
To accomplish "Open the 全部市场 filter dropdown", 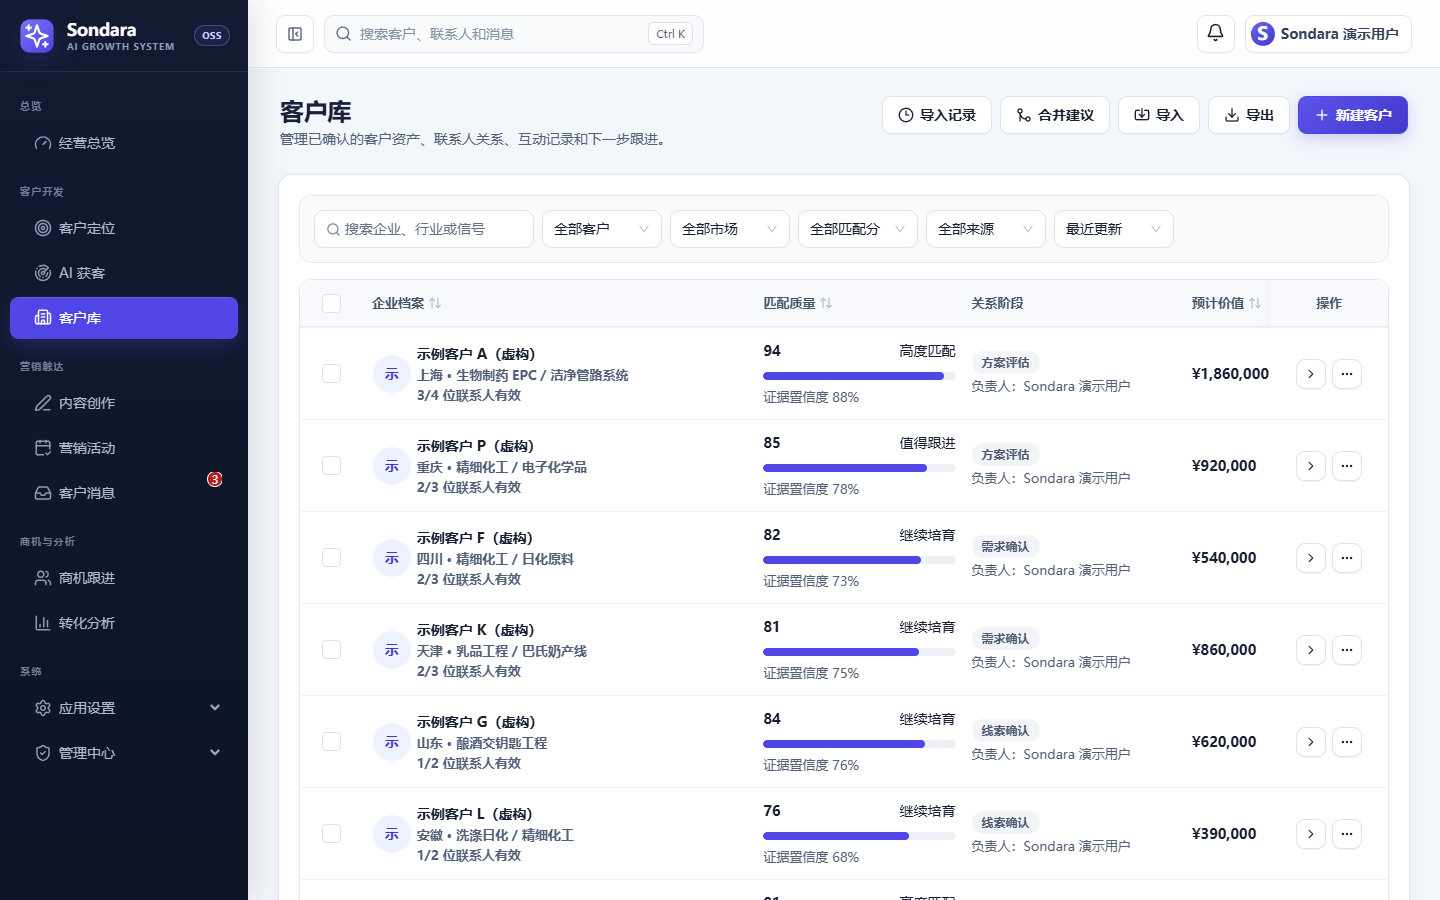I will tap(730, 229).
